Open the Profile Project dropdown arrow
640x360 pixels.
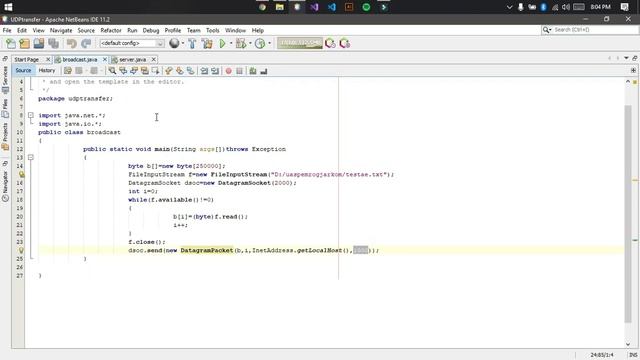[x=269, y=43]
